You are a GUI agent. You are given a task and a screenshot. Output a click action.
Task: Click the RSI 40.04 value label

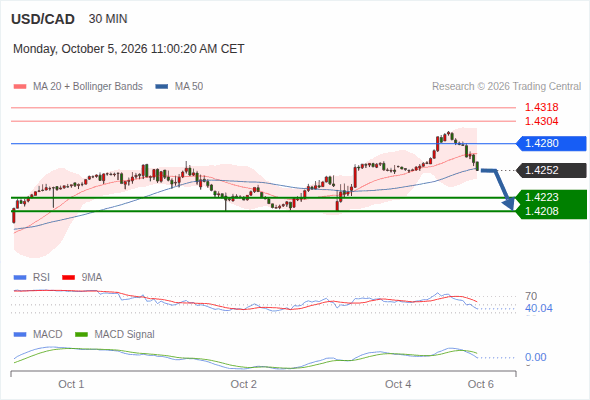[539, 309]
